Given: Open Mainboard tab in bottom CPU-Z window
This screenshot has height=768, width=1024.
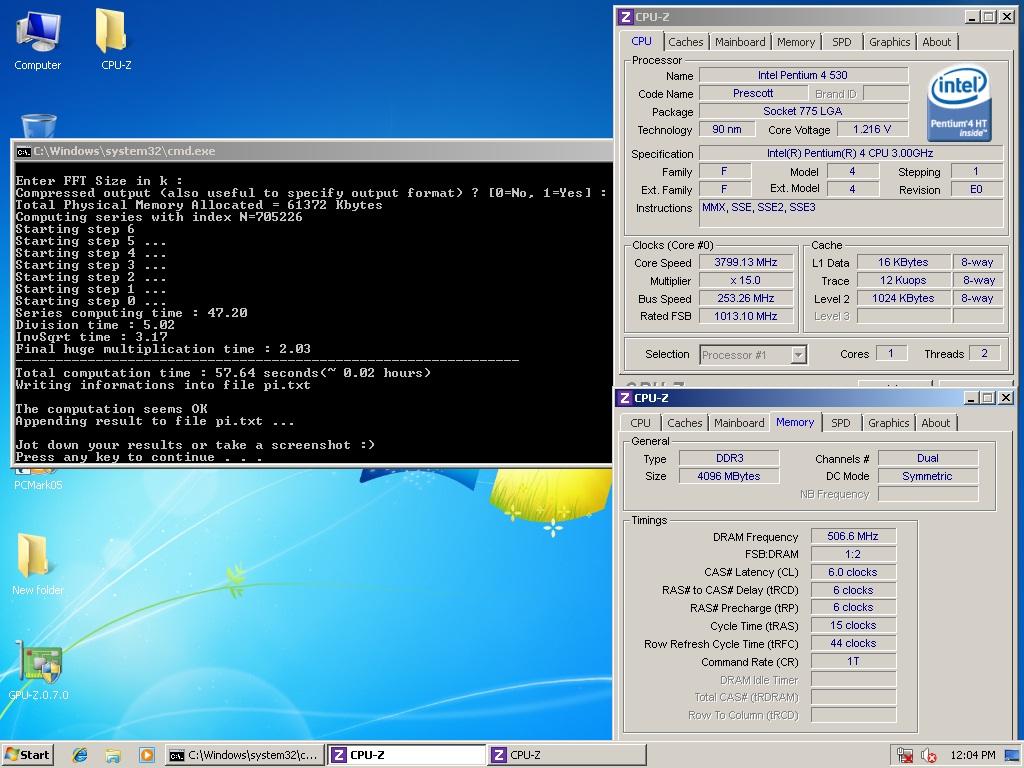Looking at the screenshot, I should [739, 423].
